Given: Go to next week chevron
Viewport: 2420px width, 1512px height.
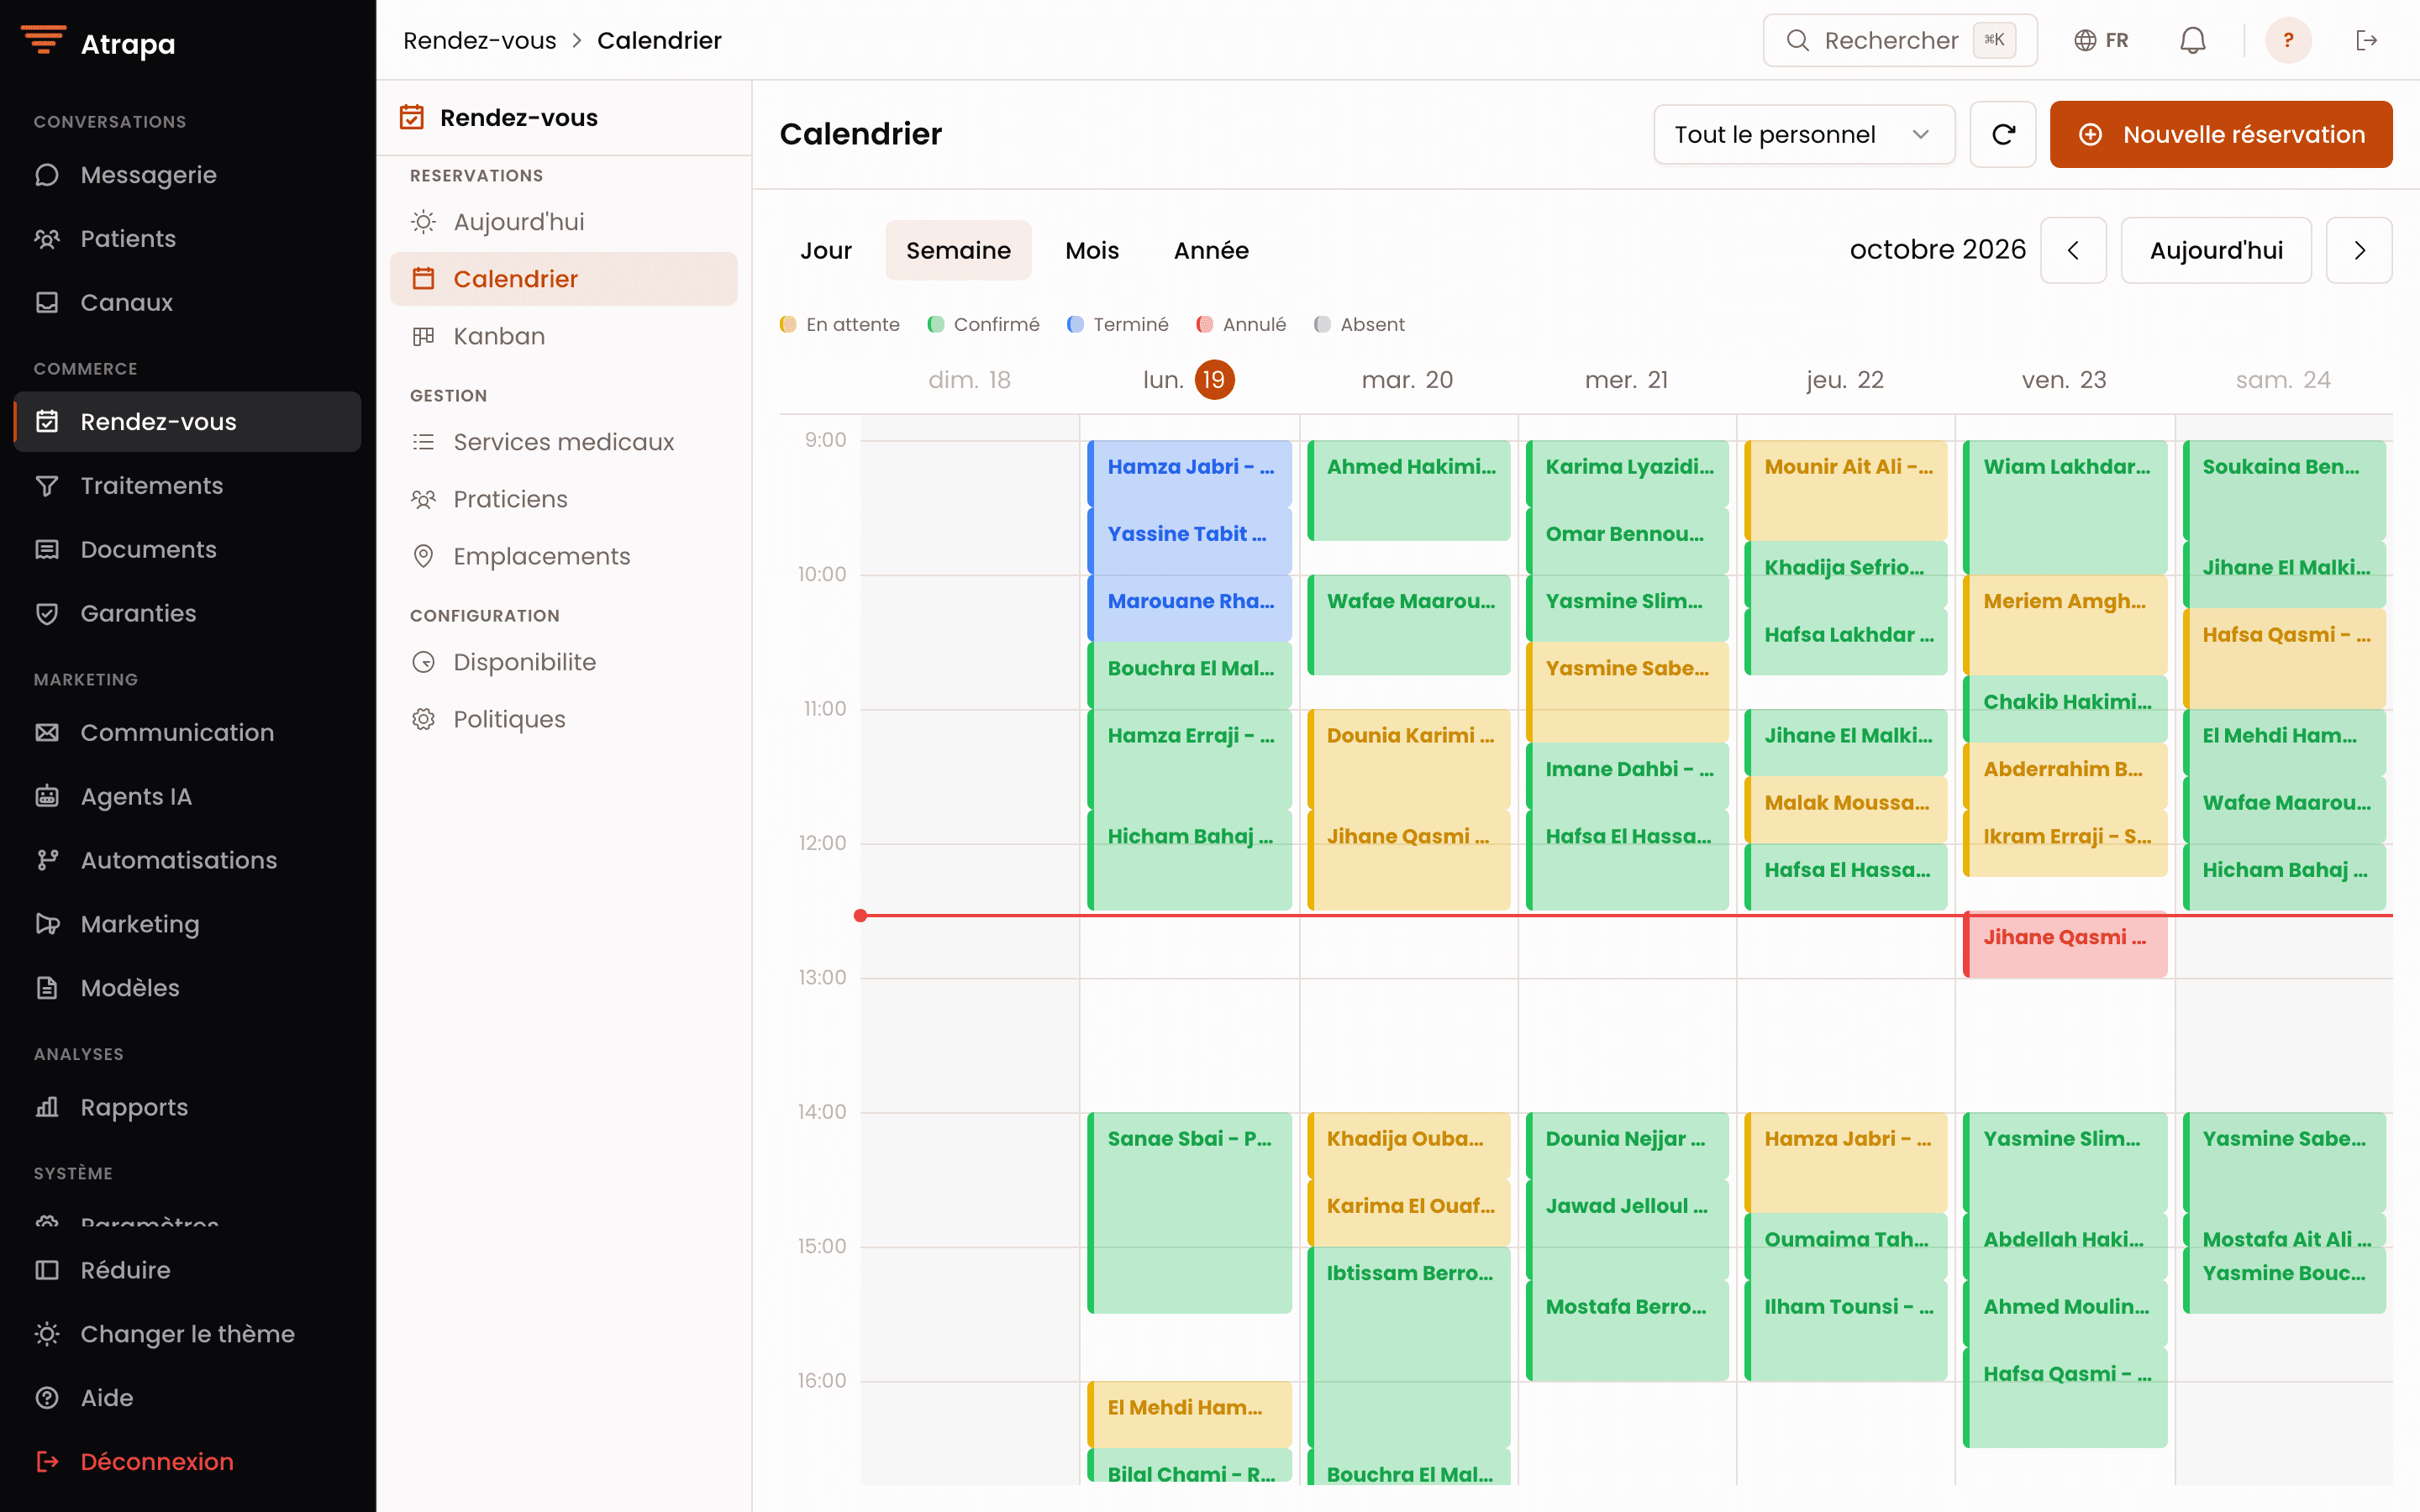Looking at the screenshot, I should [2359, 250].
